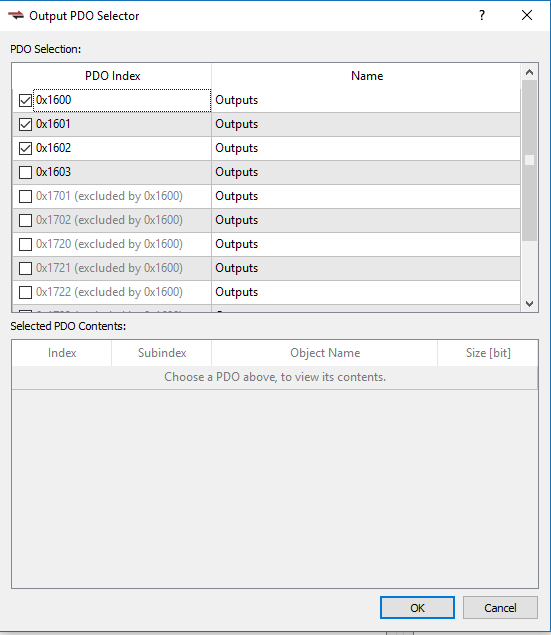The width and height of the screenshot is (551, 635).
Task: Click the Outputs cell in 0x1722 row
Action: tap(366, 292)
